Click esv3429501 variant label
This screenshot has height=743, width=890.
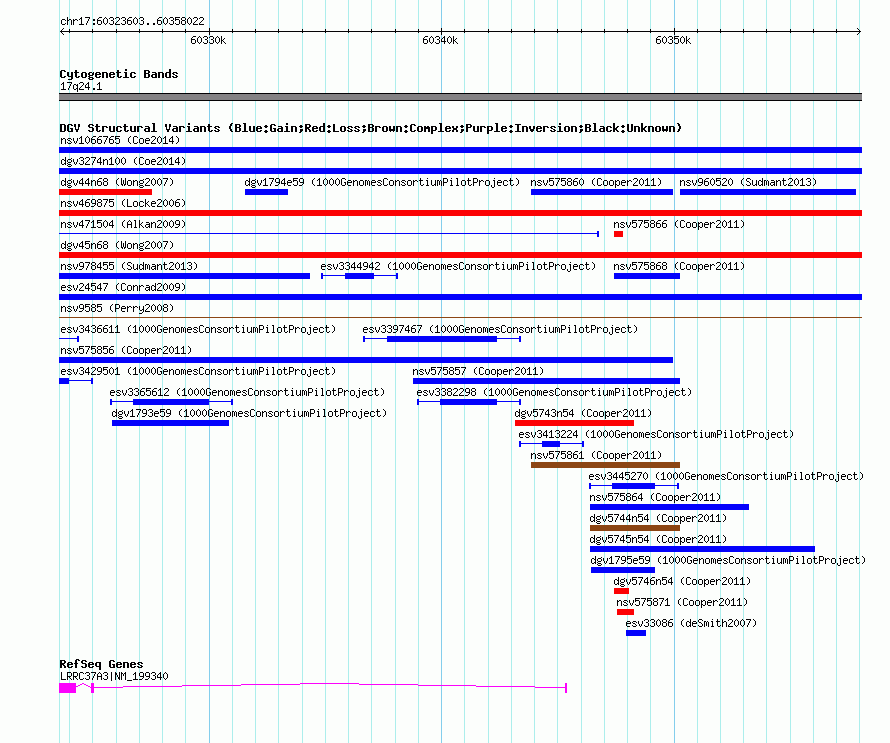point(198,371)
